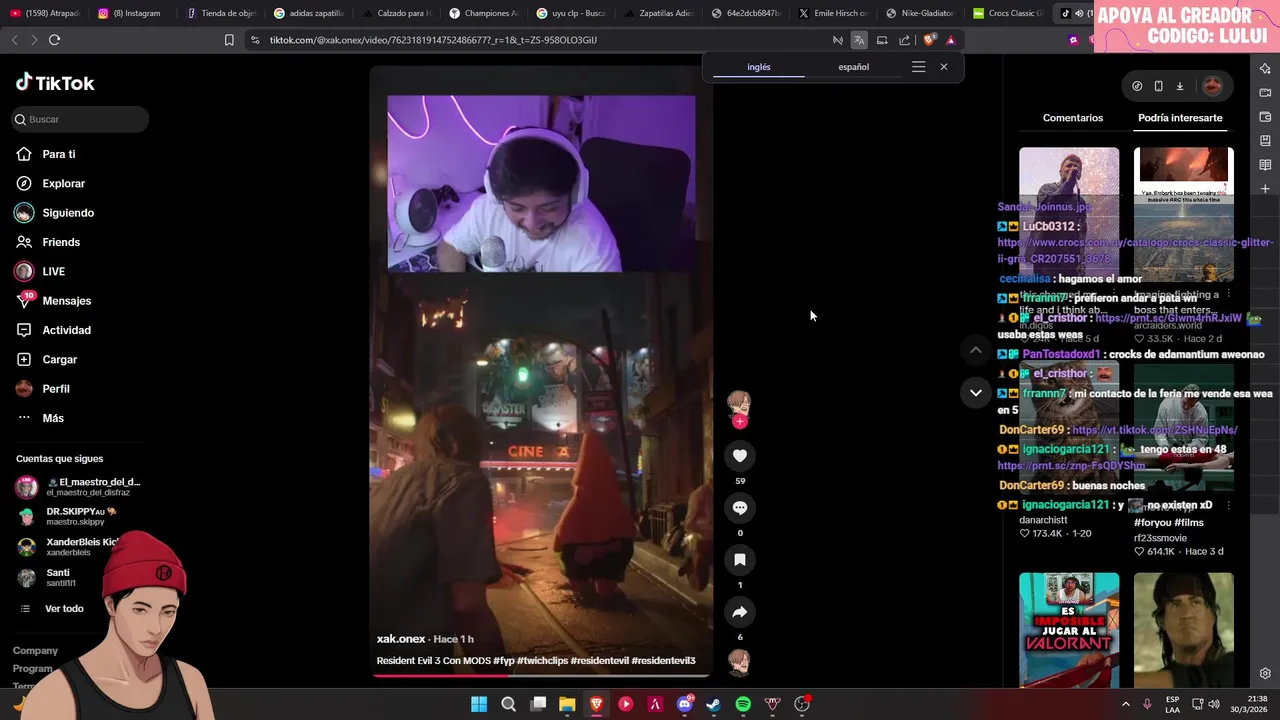Like the video with the heart icon
This screenshot has width=1280, height=720.
pyautogui.click(x=740, y=456)
